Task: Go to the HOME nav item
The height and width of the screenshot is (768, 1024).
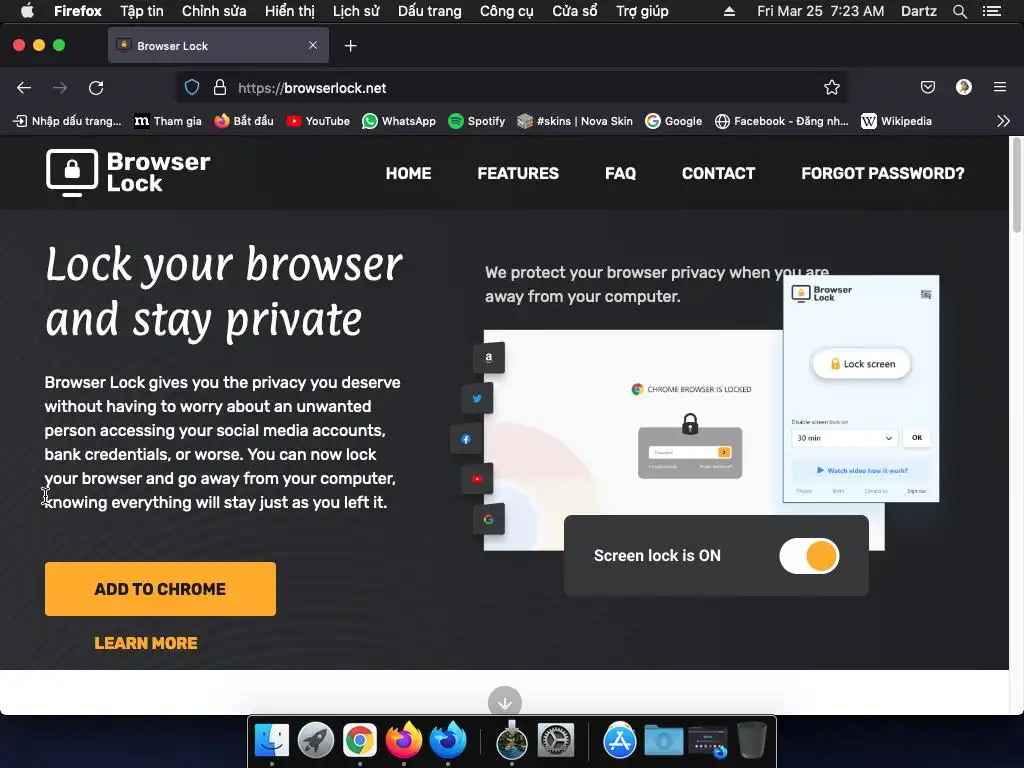Action: click(408, 173)
